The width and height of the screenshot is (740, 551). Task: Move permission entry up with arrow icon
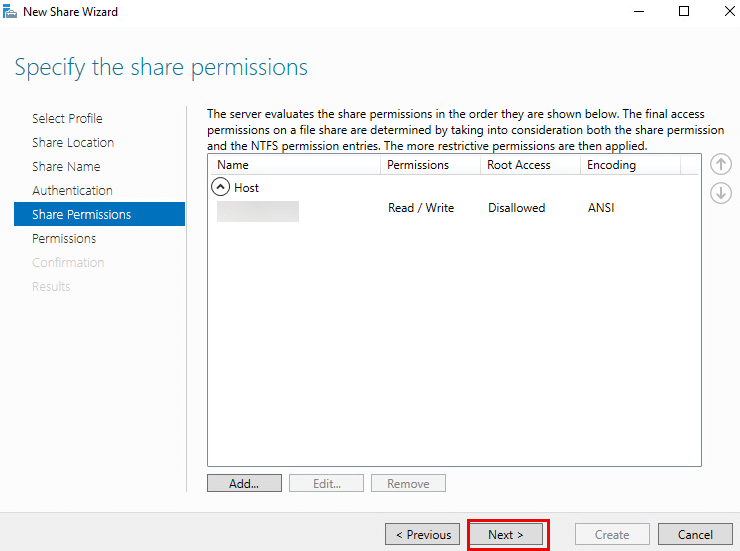720,165
